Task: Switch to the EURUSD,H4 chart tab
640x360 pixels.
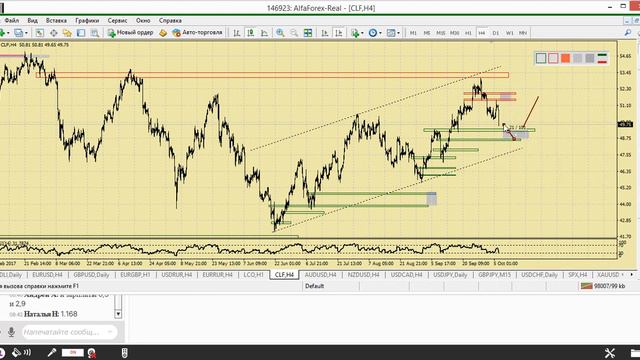Action: [47, 275]
